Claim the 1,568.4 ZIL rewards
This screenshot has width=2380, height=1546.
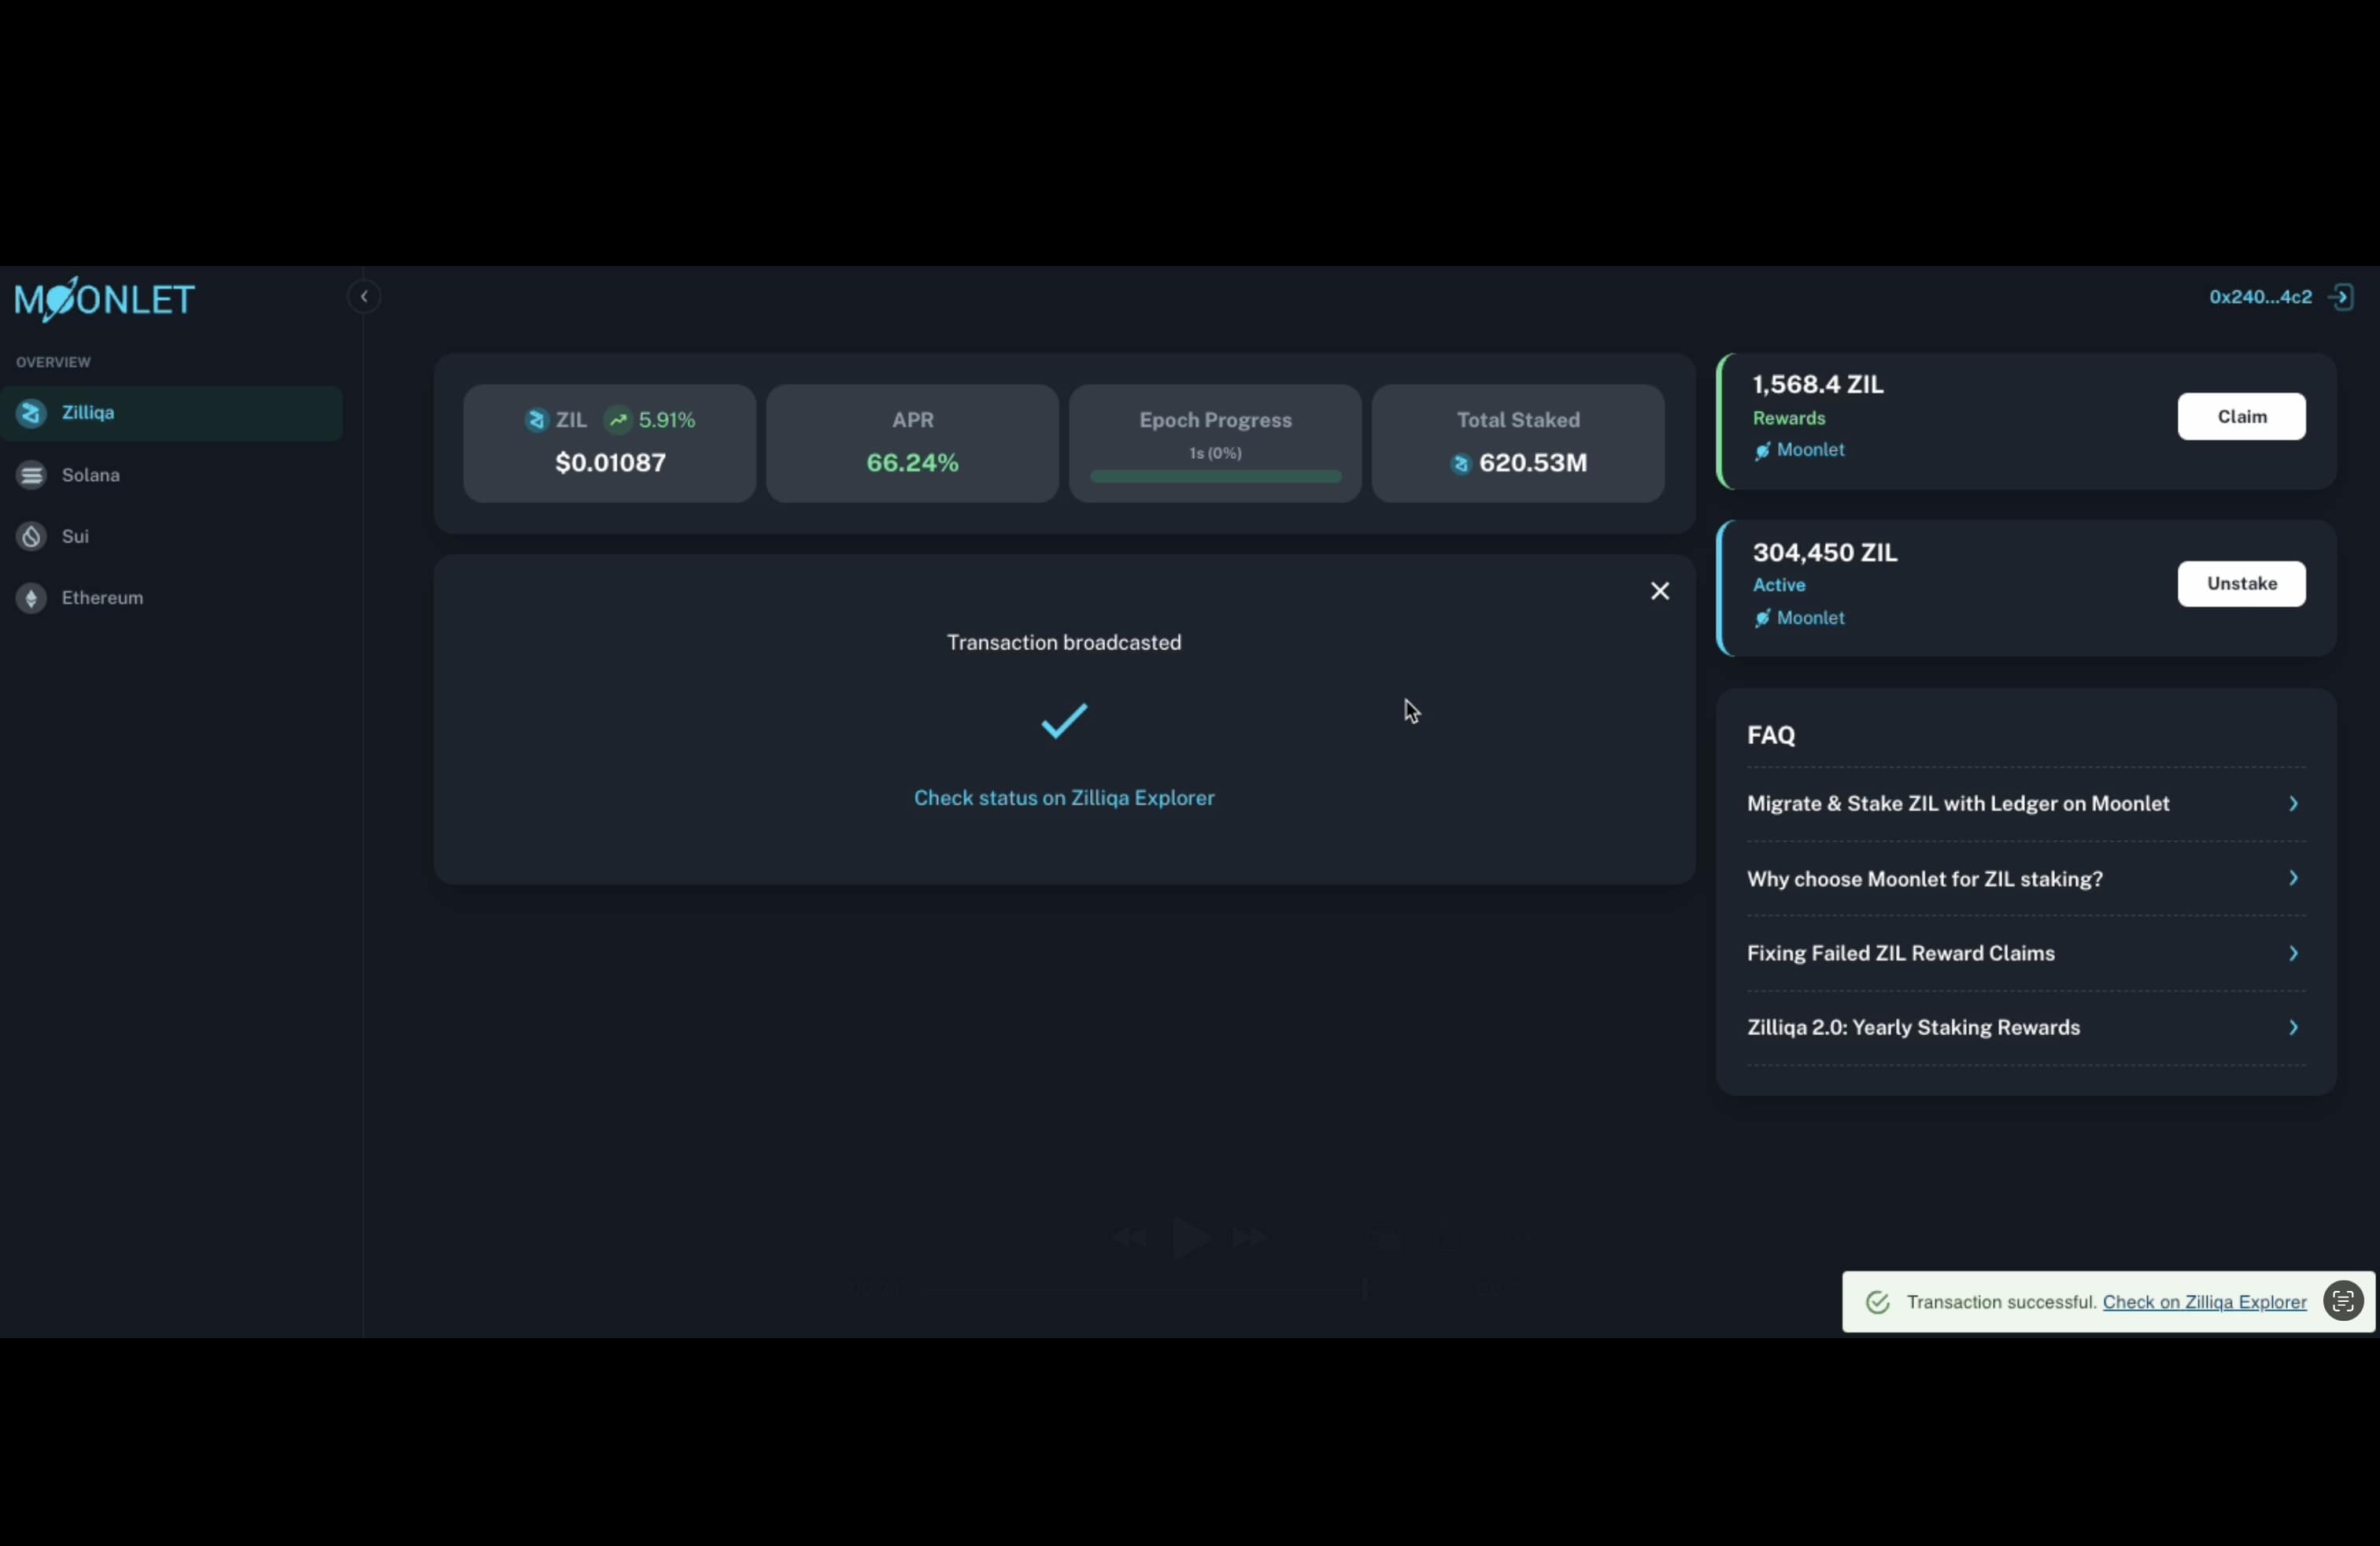tap(2241, 417)
